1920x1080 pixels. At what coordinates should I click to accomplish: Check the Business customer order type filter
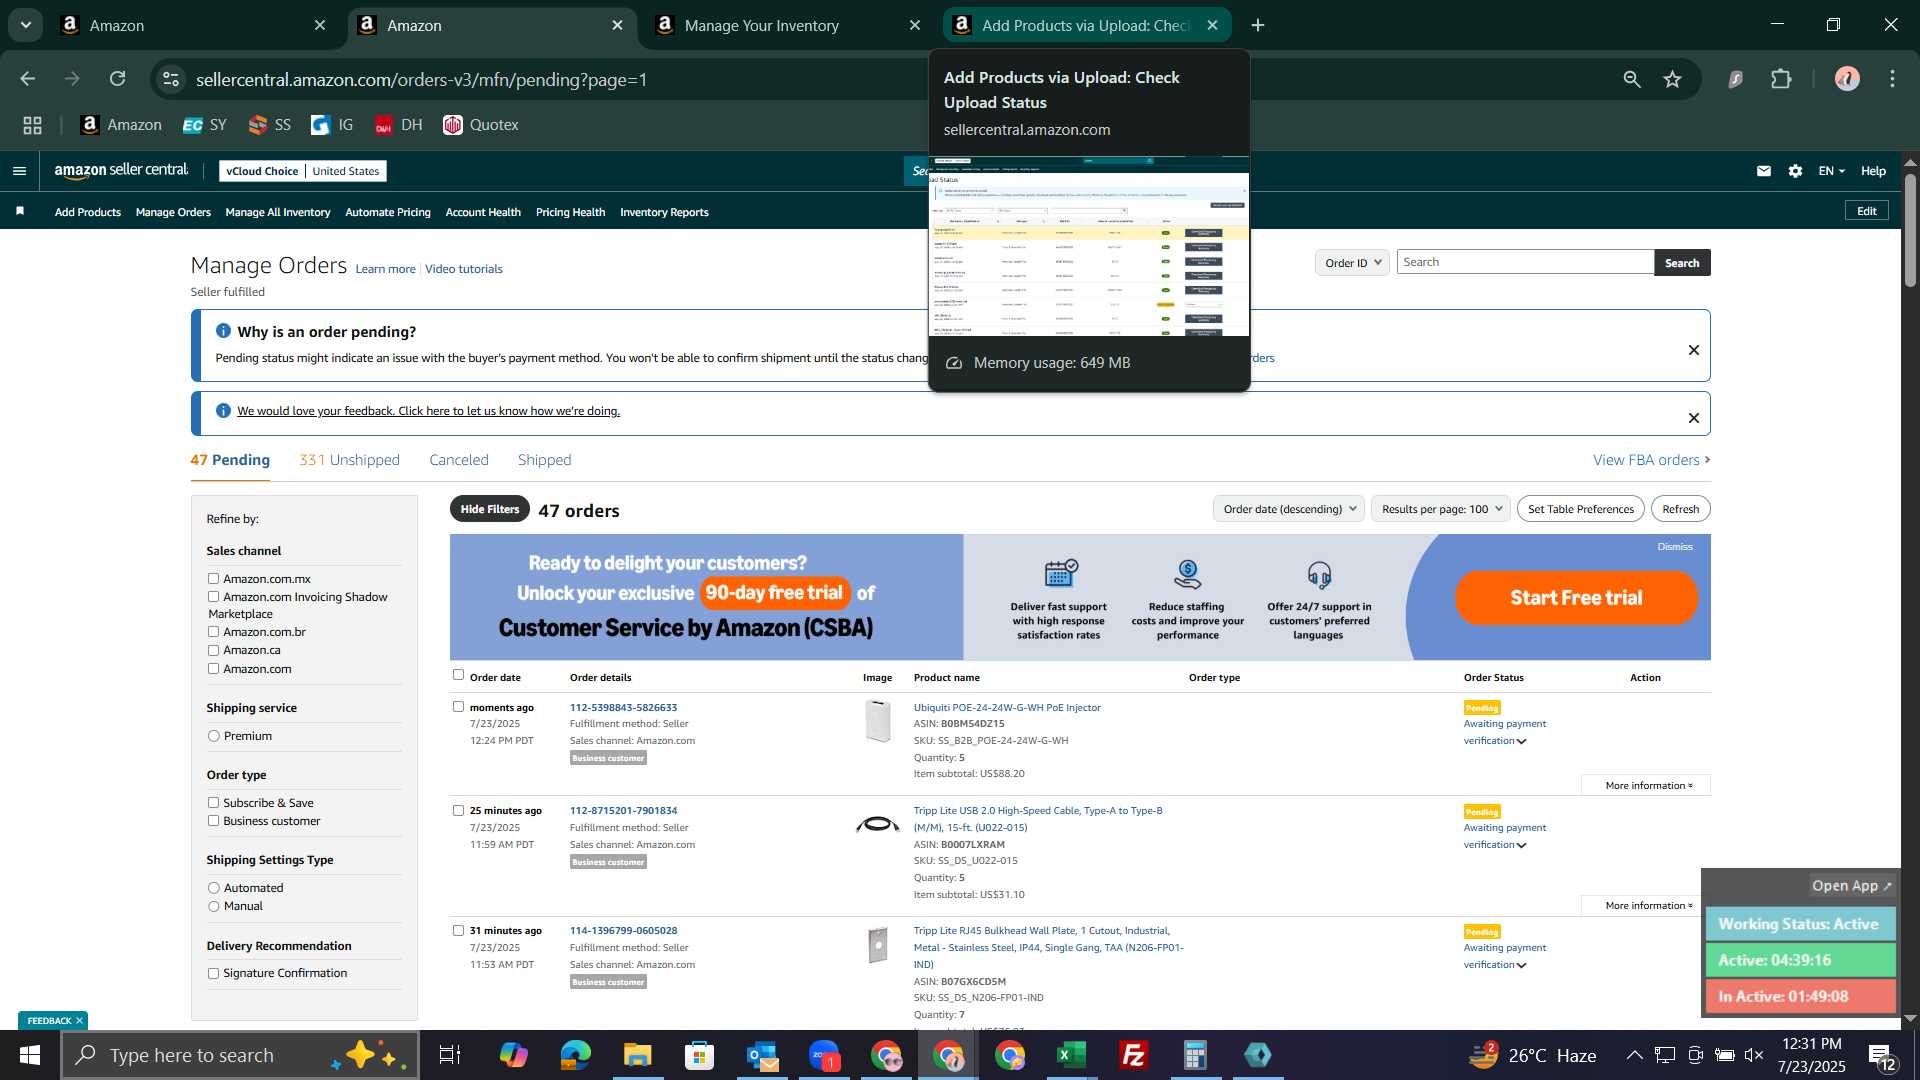213,821
